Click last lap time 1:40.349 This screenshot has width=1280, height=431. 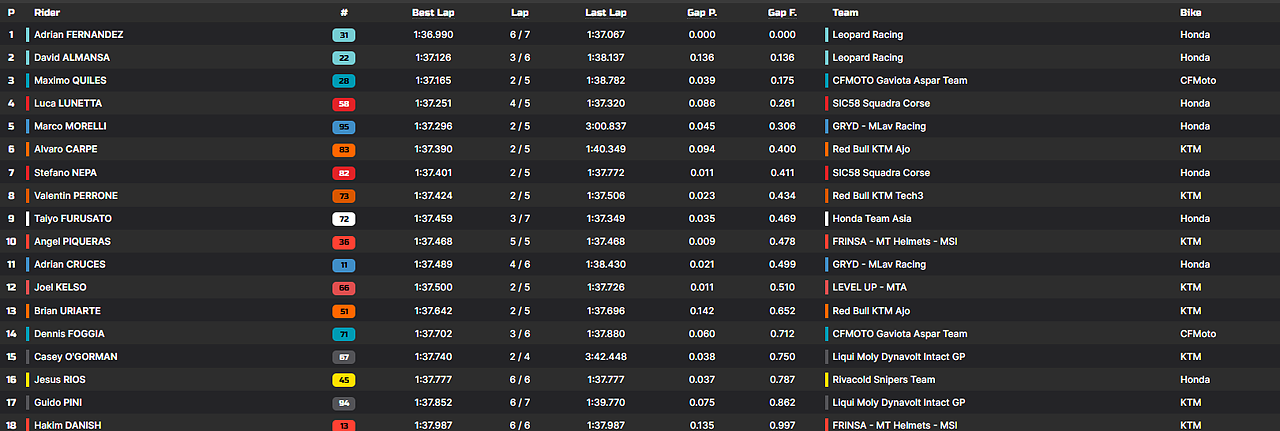click(x=607, y=150)
